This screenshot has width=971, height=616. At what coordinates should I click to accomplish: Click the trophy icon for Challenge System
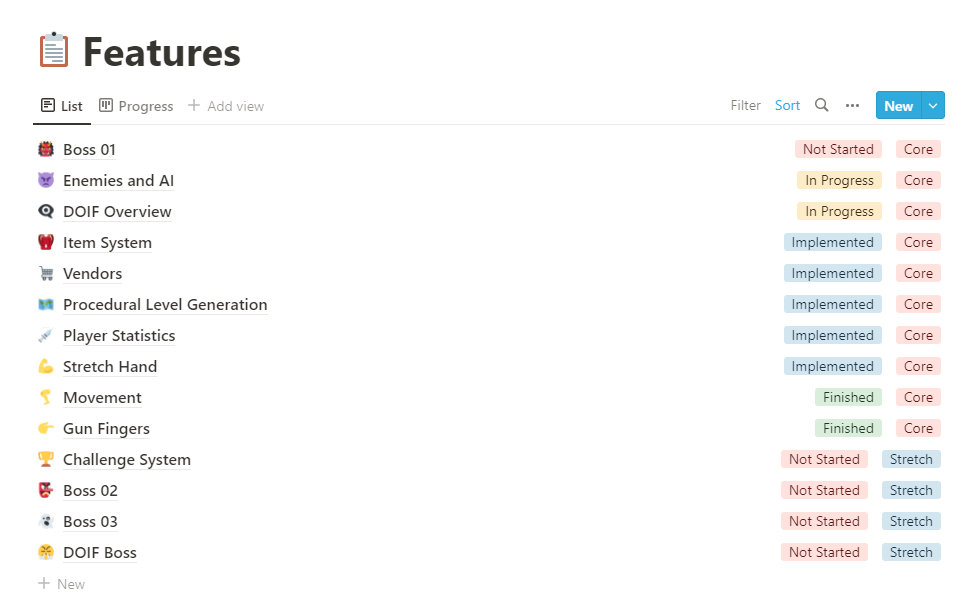pos(45,460)
